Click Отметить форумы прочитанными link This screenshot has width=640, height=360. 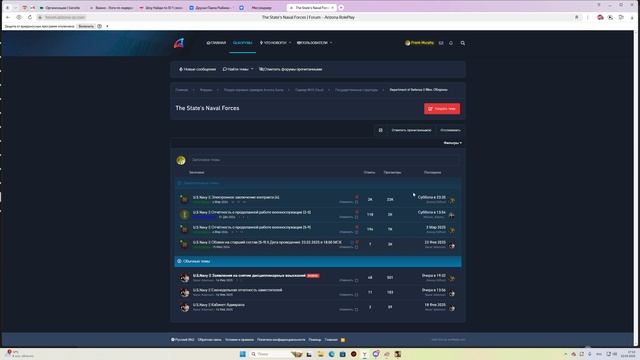point(291,69)
